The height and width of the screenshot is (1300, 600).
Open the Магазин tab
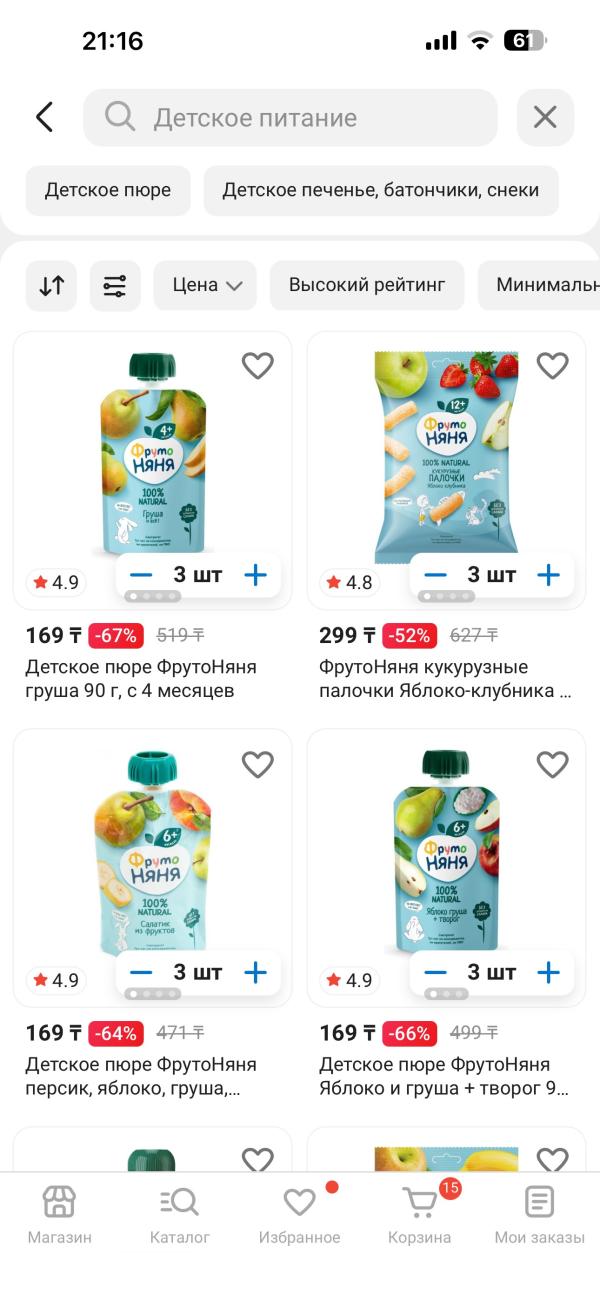[x=59, y=1214]
